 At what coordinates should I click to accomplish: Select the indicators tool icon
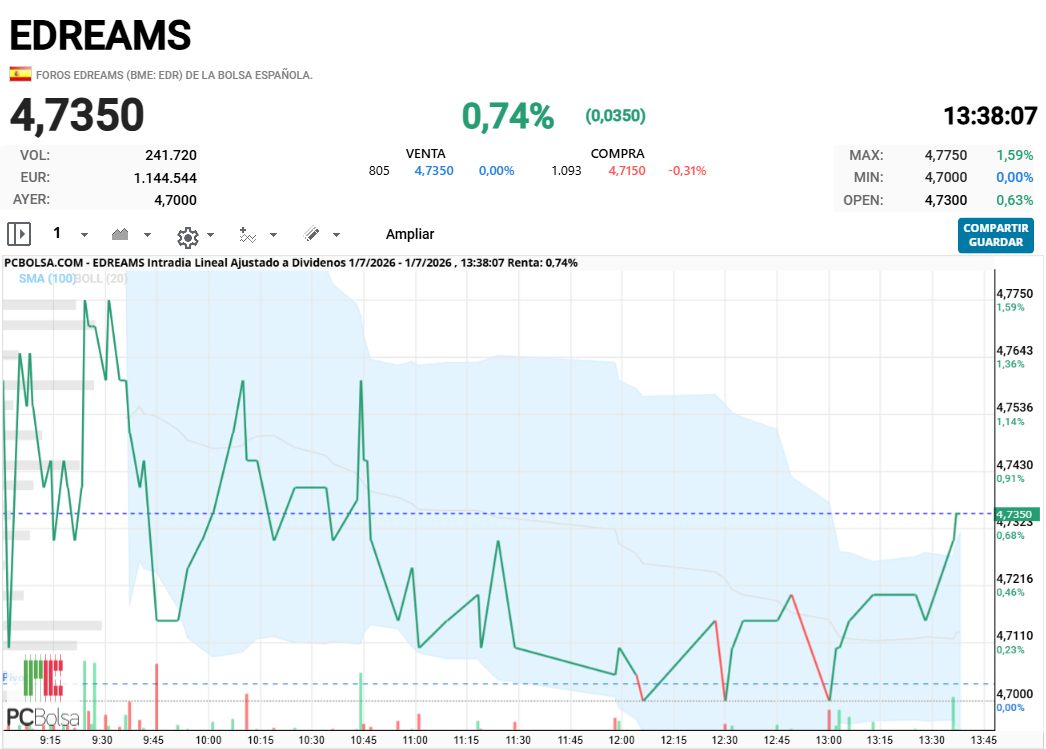pos(247,235)
